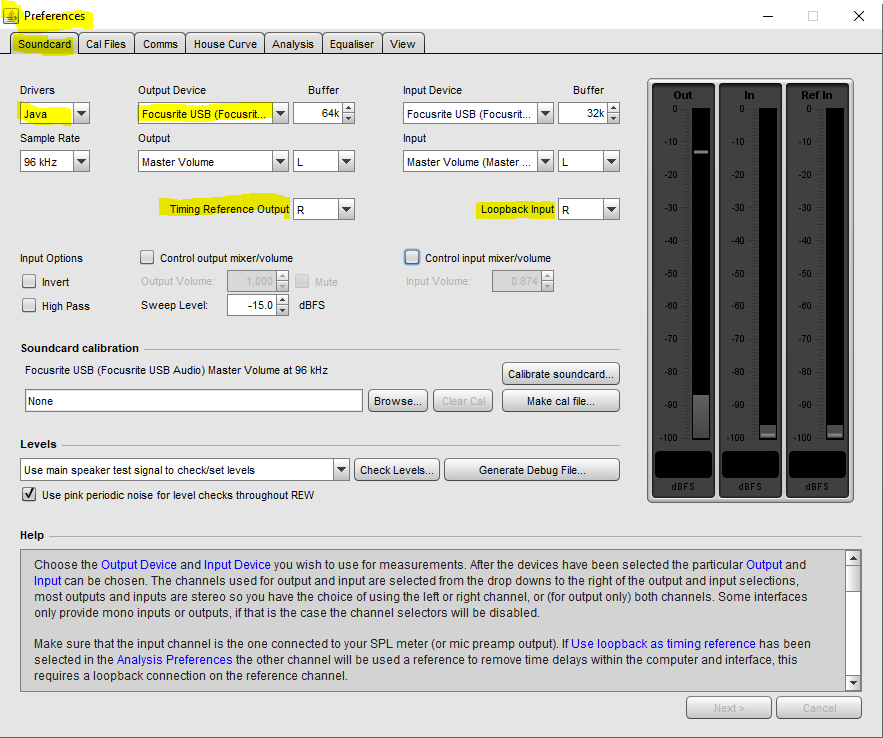This screenshot has height=738, width=883.
Task: Click the Sweep Level -15.0 field
Action: coord(252,305)
